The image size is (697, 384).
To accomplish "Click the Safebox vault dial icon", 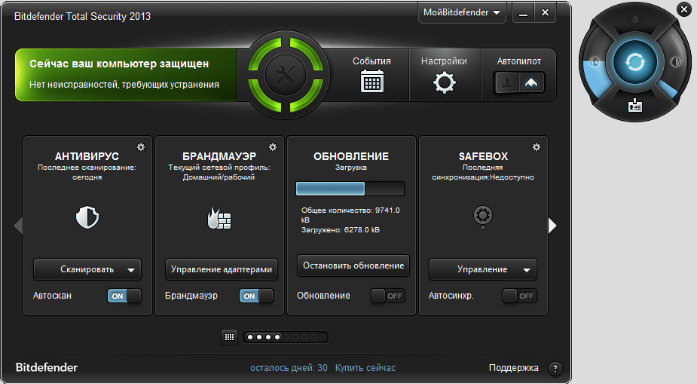I will pos(483,216).
